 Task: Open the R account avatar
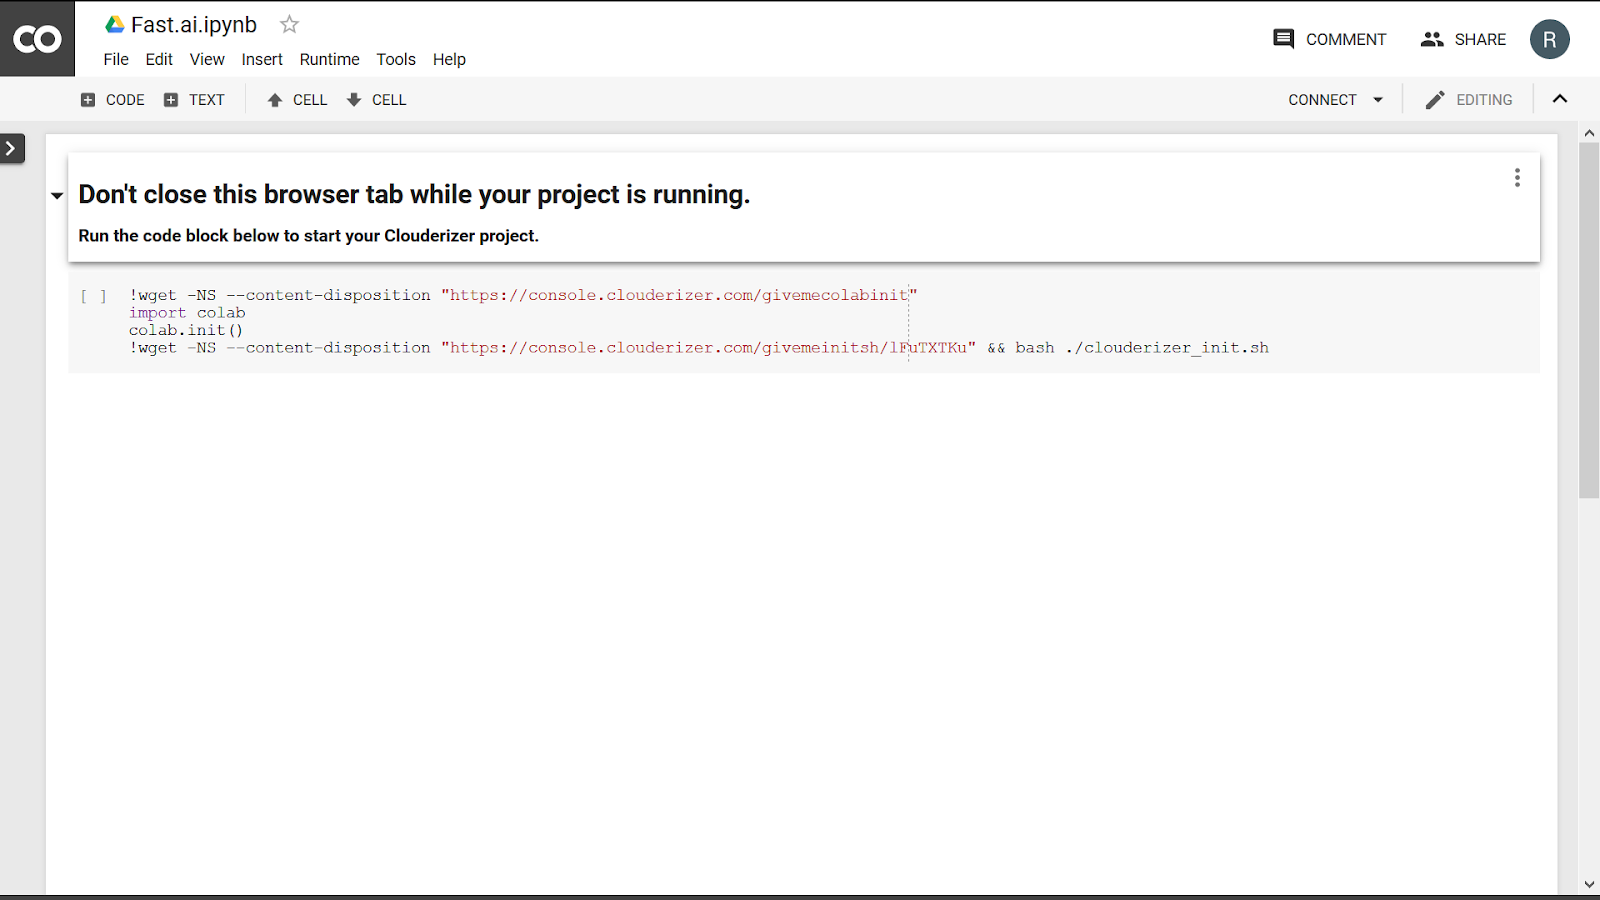tap(1549, 39)
